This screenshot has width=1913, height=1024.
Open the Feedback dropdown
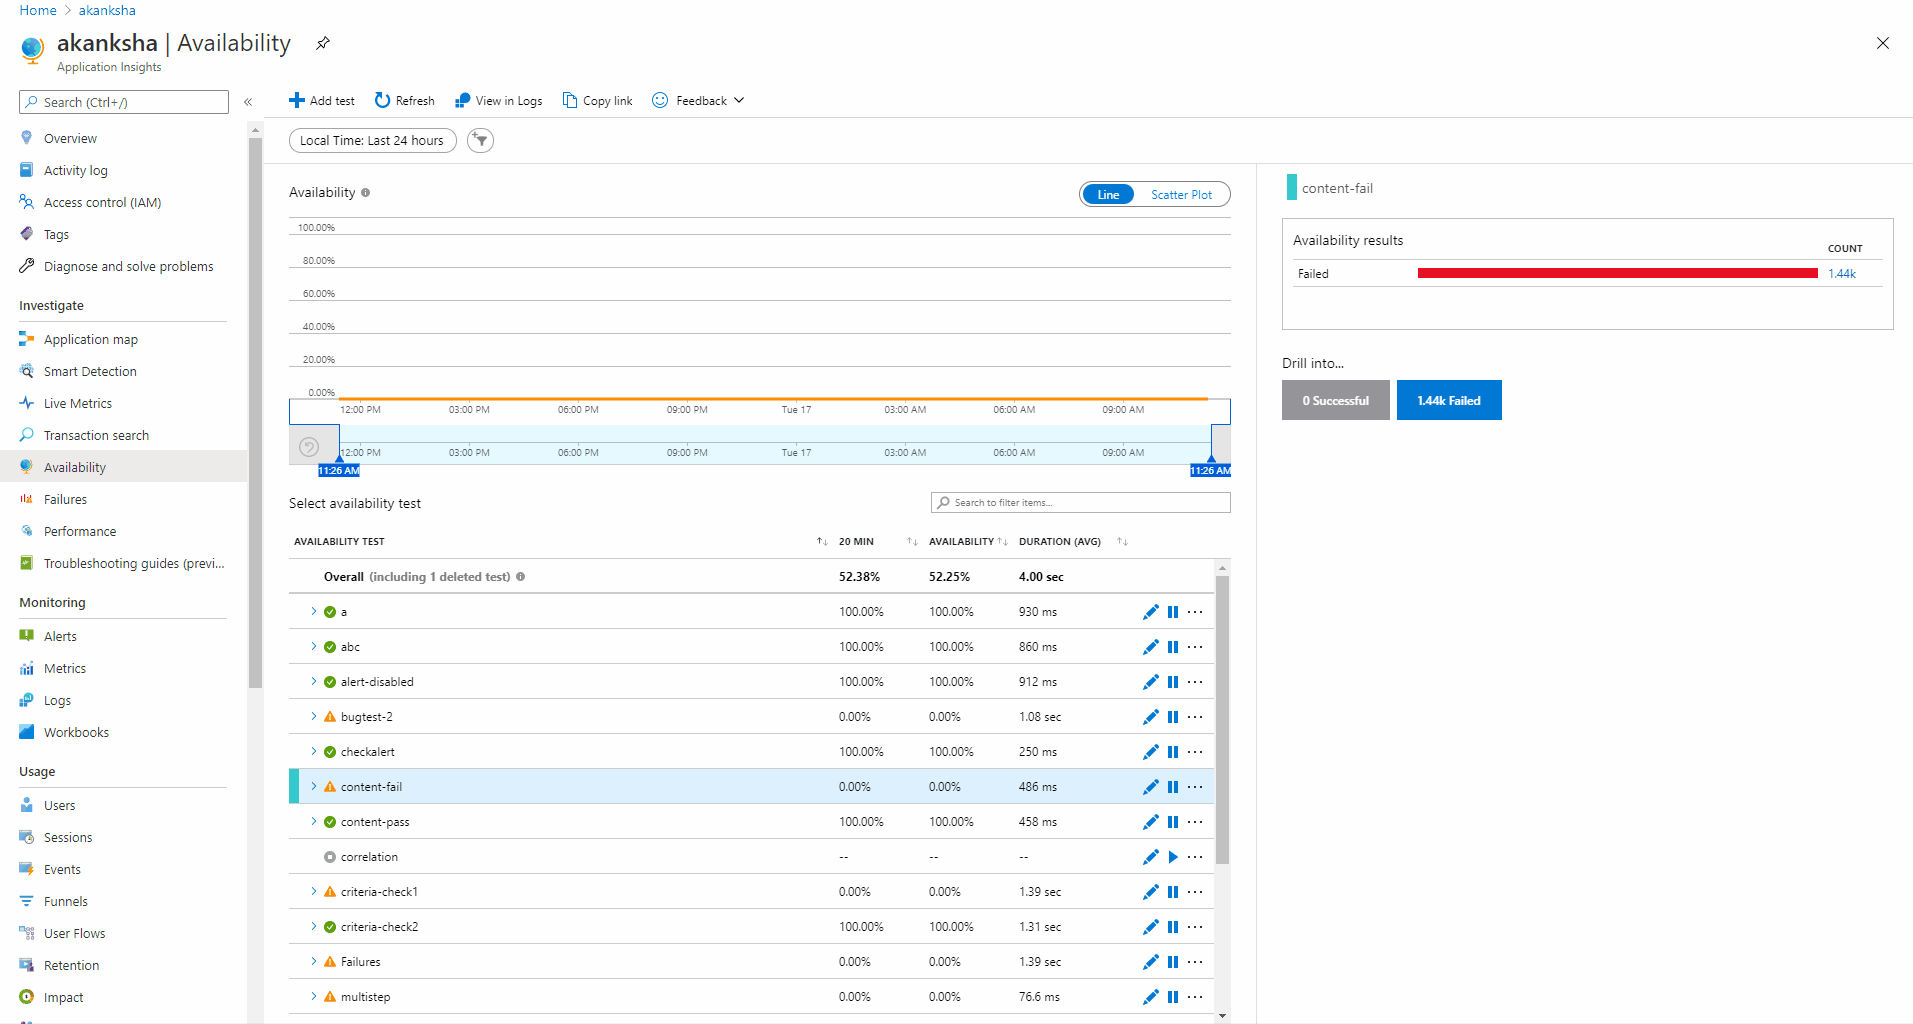pos(698,100)
